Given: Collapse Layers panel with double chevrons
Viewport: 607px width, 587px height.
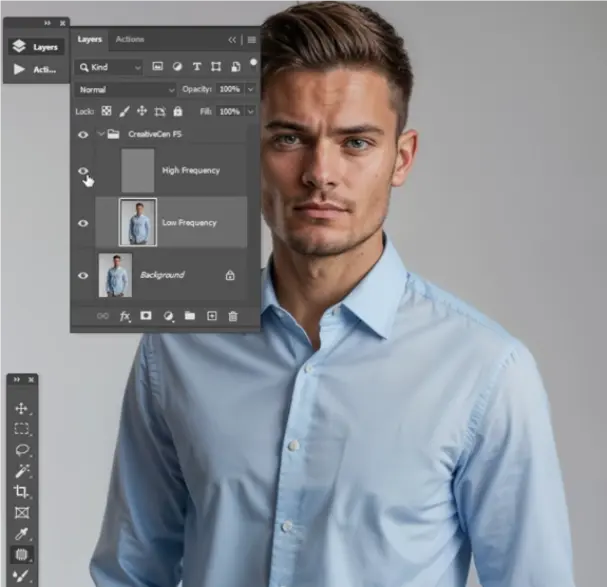Looking at the screenshot, I should (232, 40).
